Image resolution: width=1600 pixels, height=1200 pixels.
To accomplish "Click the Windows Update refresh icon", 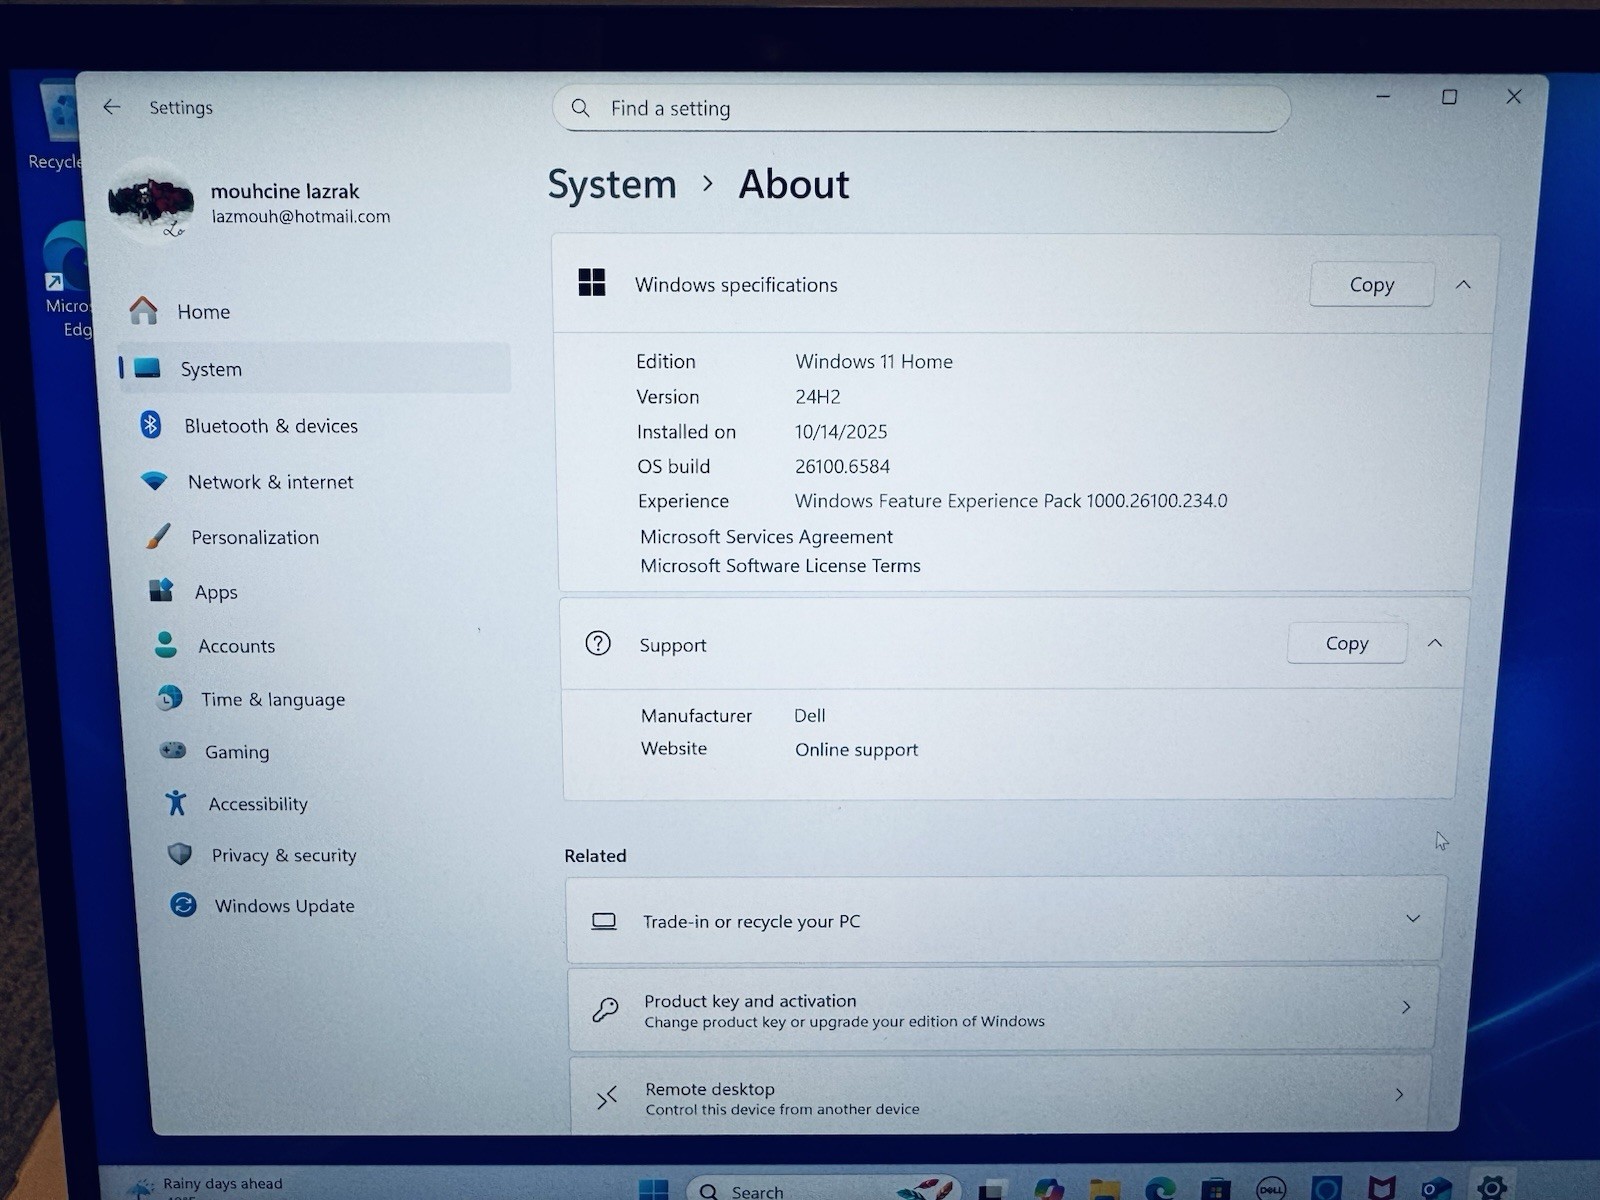I will (x=183, y=905).
